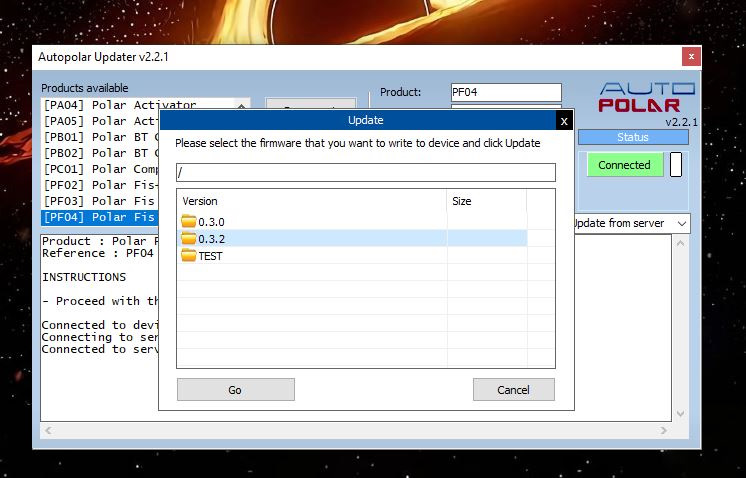The height and width of the screenshot is (478, 746).
Task: Cancel the Update dialog
Action: pyautogui.click(x=513, y=390)
